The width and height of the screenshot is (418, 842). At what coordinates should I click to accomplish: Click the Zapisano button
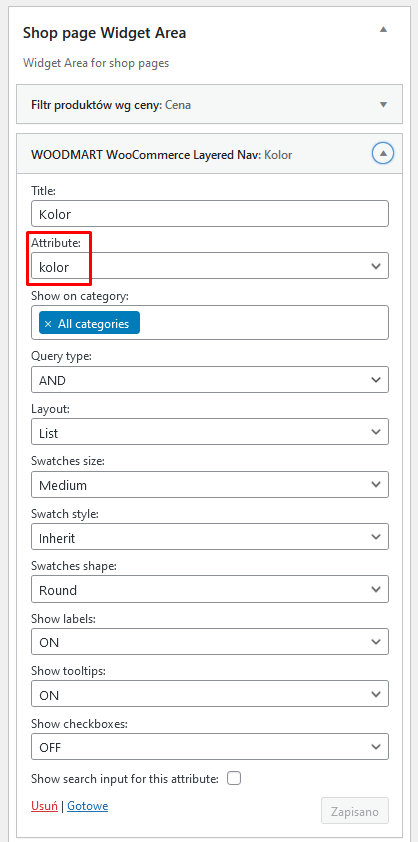click(x=355, y=811)
